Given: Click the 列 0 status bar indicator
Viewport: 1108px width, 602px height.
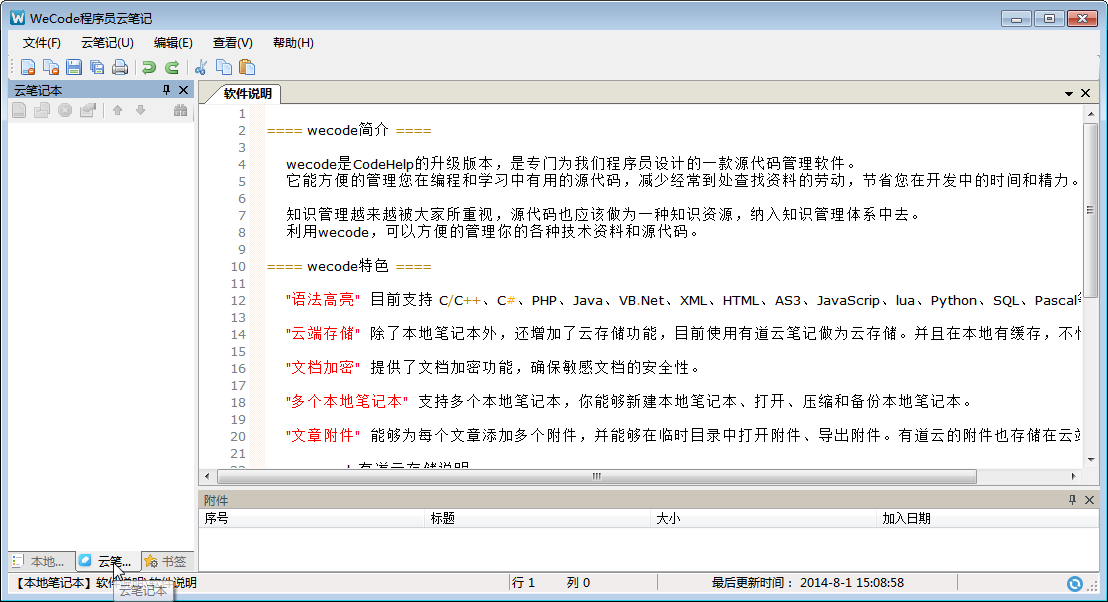Looking at the screenshot, I should pyautogui.click(x=578, y=583).
